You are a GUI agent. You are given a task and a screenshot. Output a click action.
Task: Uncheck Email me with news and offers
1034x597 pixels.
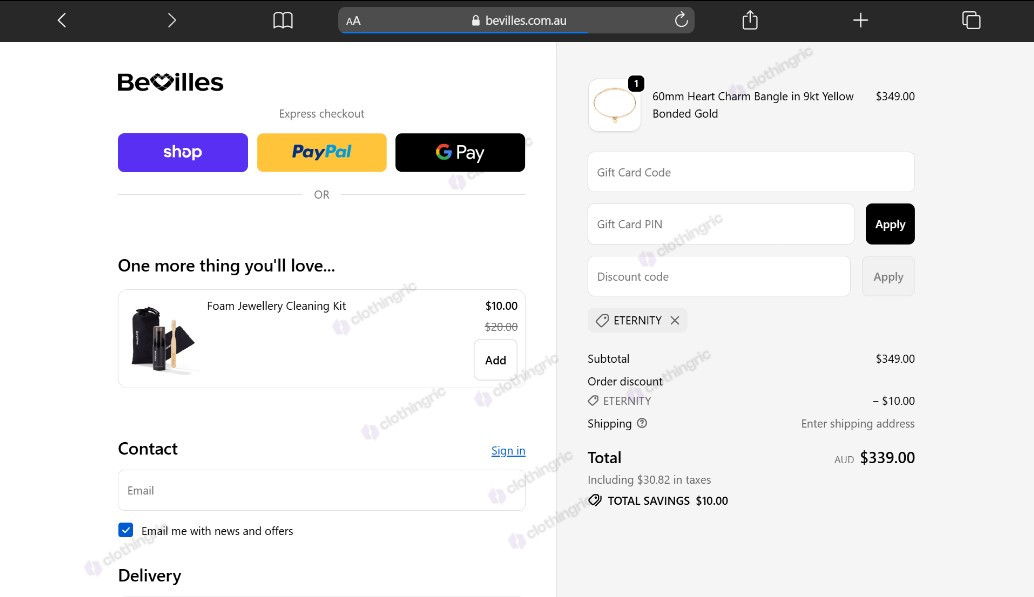pos(126,530)
